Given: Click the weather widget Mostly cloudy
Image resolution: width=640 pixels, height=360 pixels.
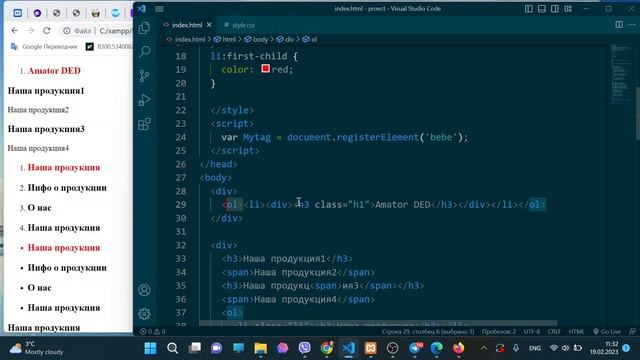Looking at the screenshot, I should pos(36,348).
